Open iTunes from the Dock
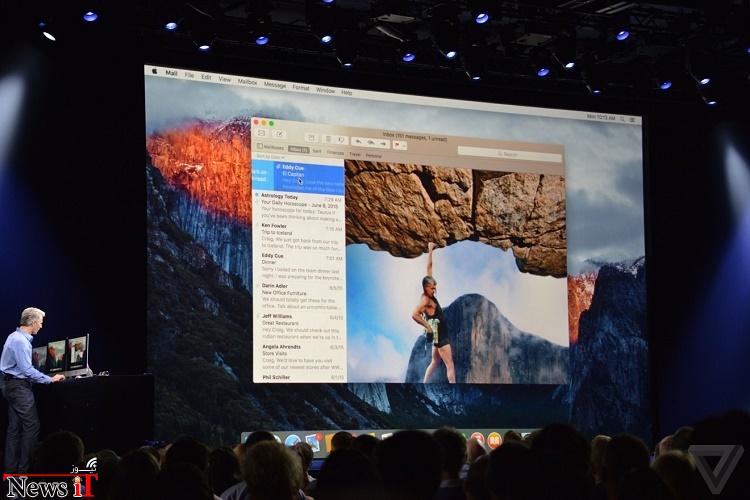The image size is (750, 500). point(477,438)
